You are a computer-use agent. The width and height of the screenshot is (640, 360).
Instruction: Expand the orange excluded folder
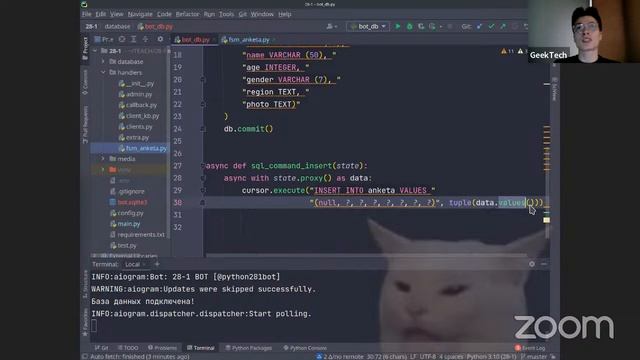(x=103, y=169)
